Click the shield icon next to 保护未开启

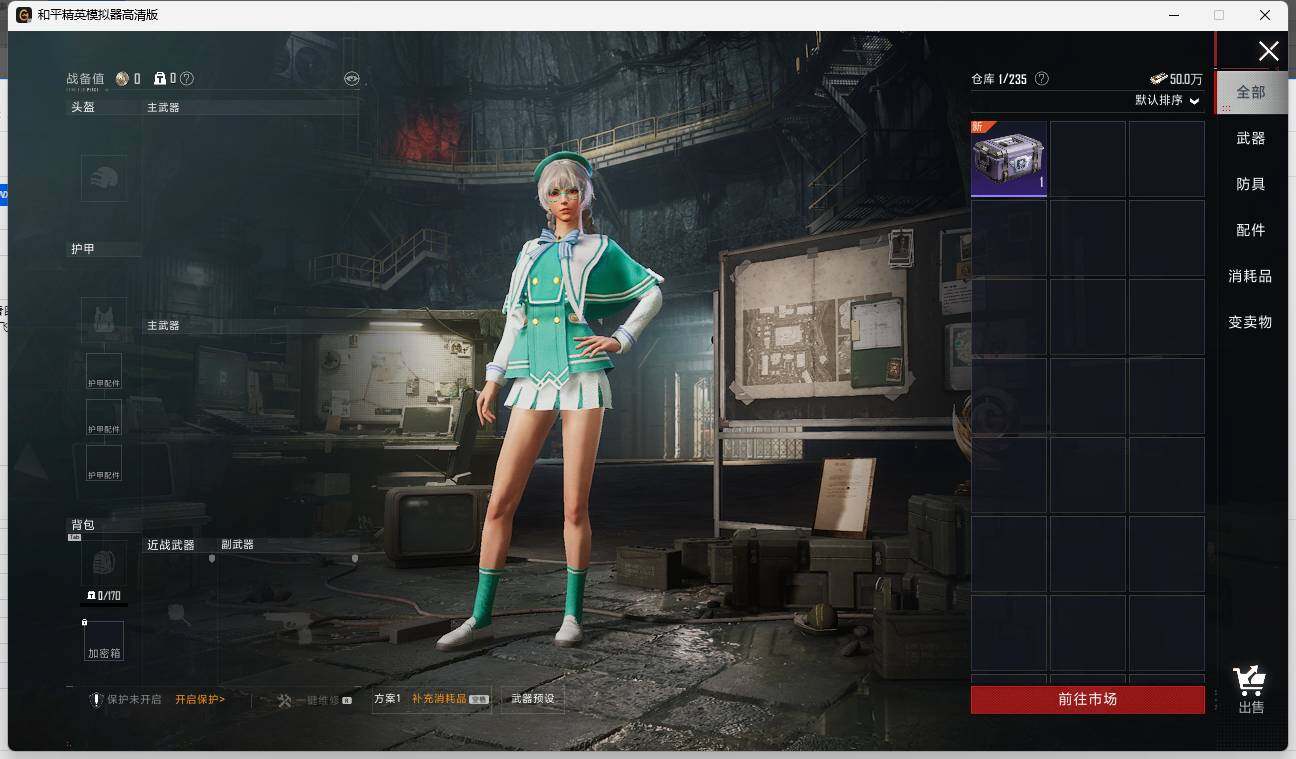[97, 700]
